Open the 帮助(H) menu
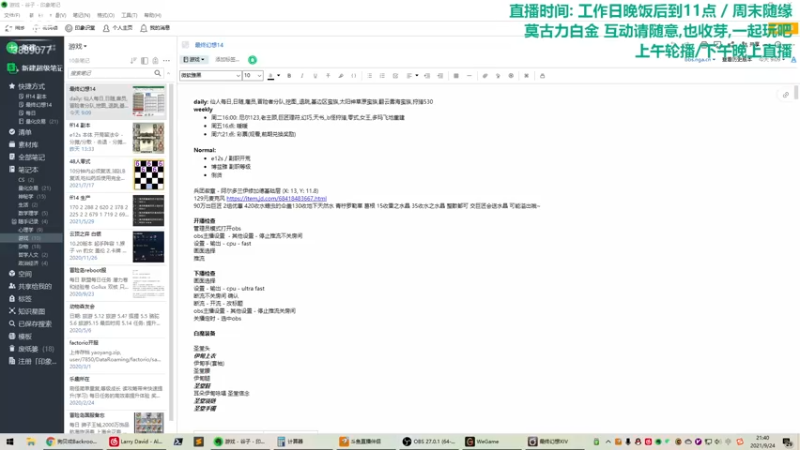 153,15
